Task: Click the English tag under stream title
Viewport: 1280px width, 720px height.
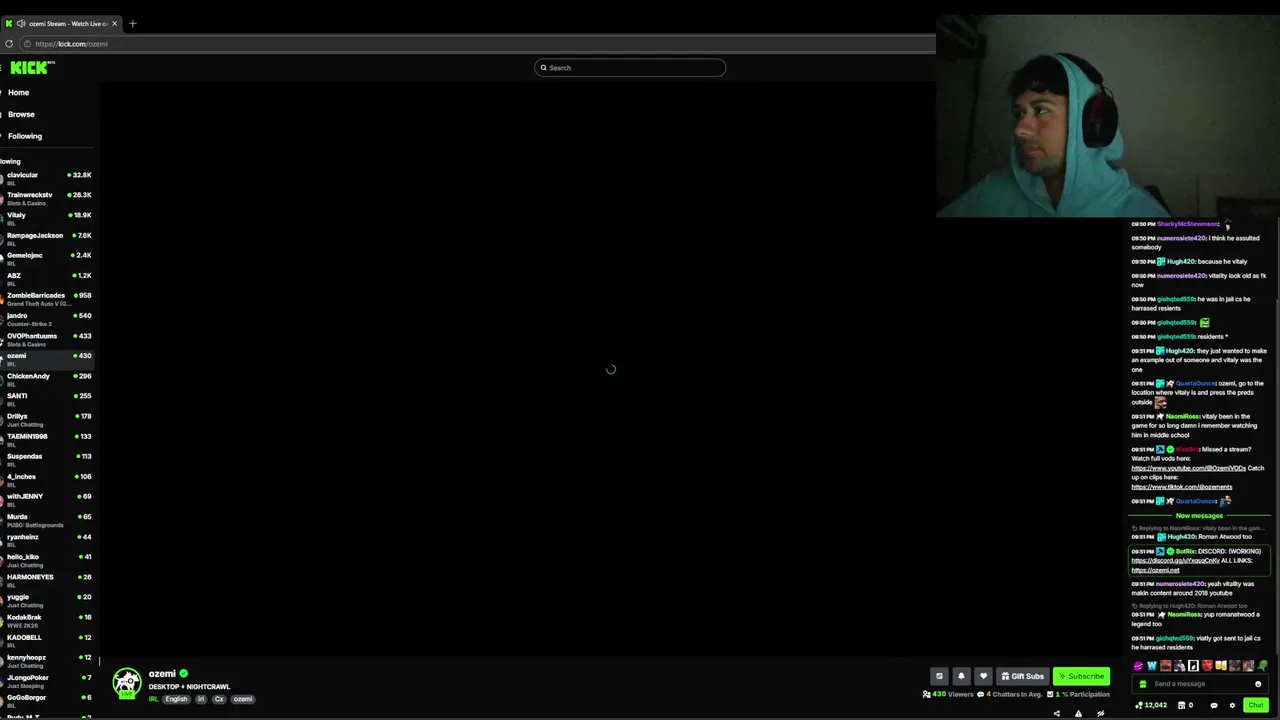Action: pos(177,699)
